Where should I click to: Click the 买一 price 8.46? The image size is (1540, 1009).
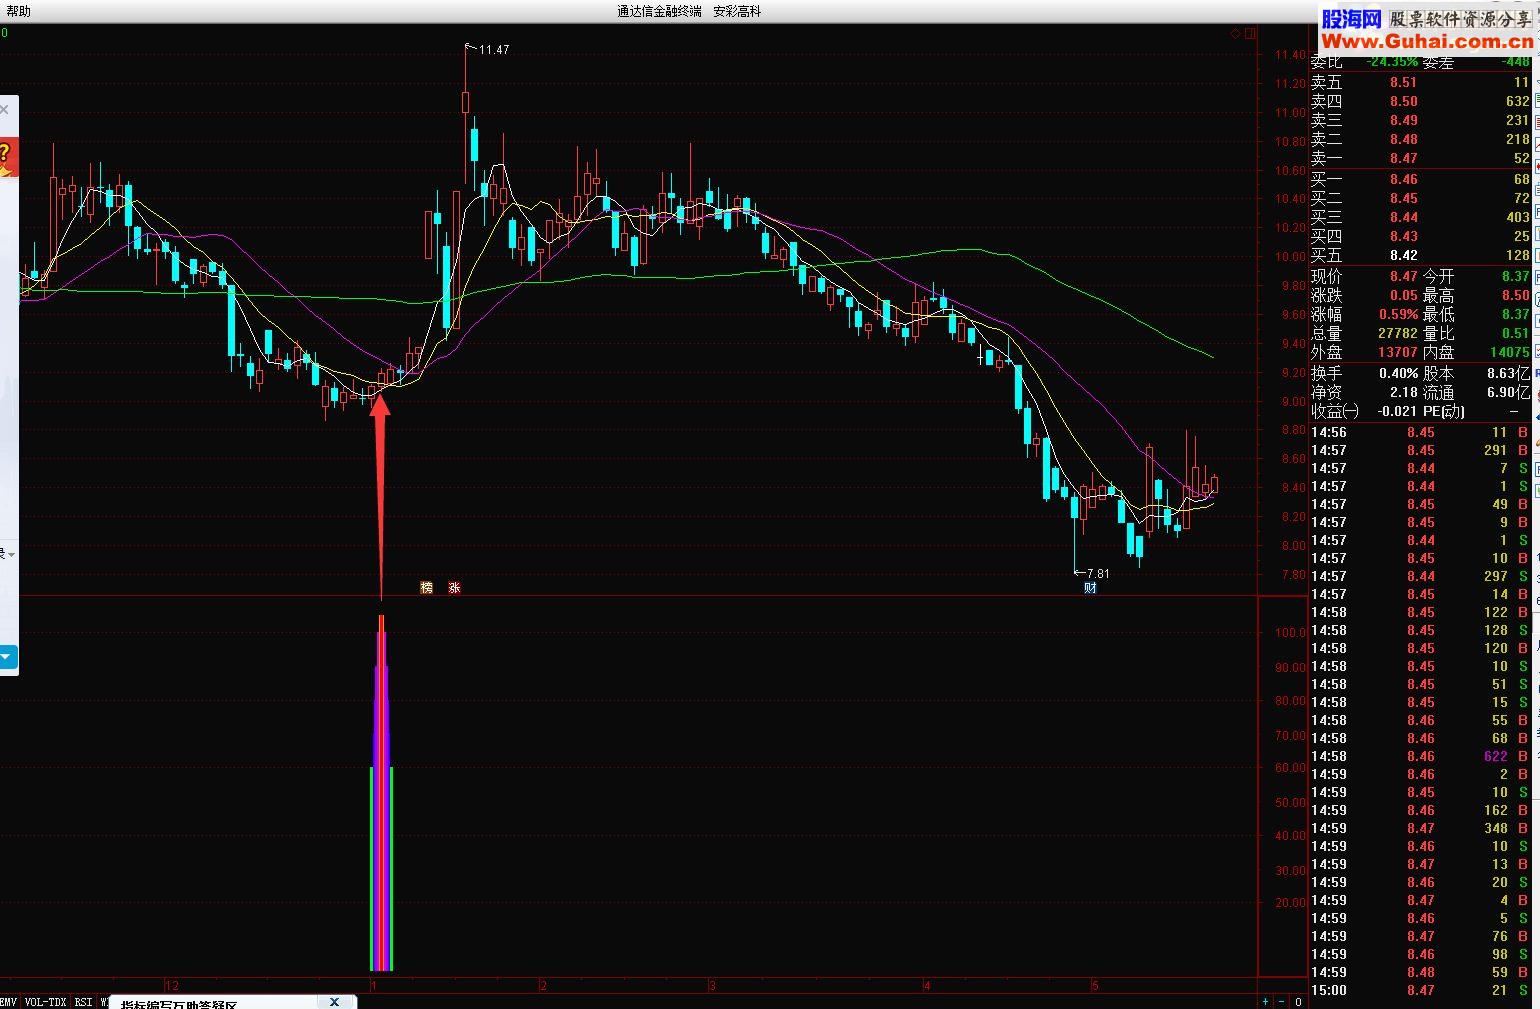tap(1403, 180)
